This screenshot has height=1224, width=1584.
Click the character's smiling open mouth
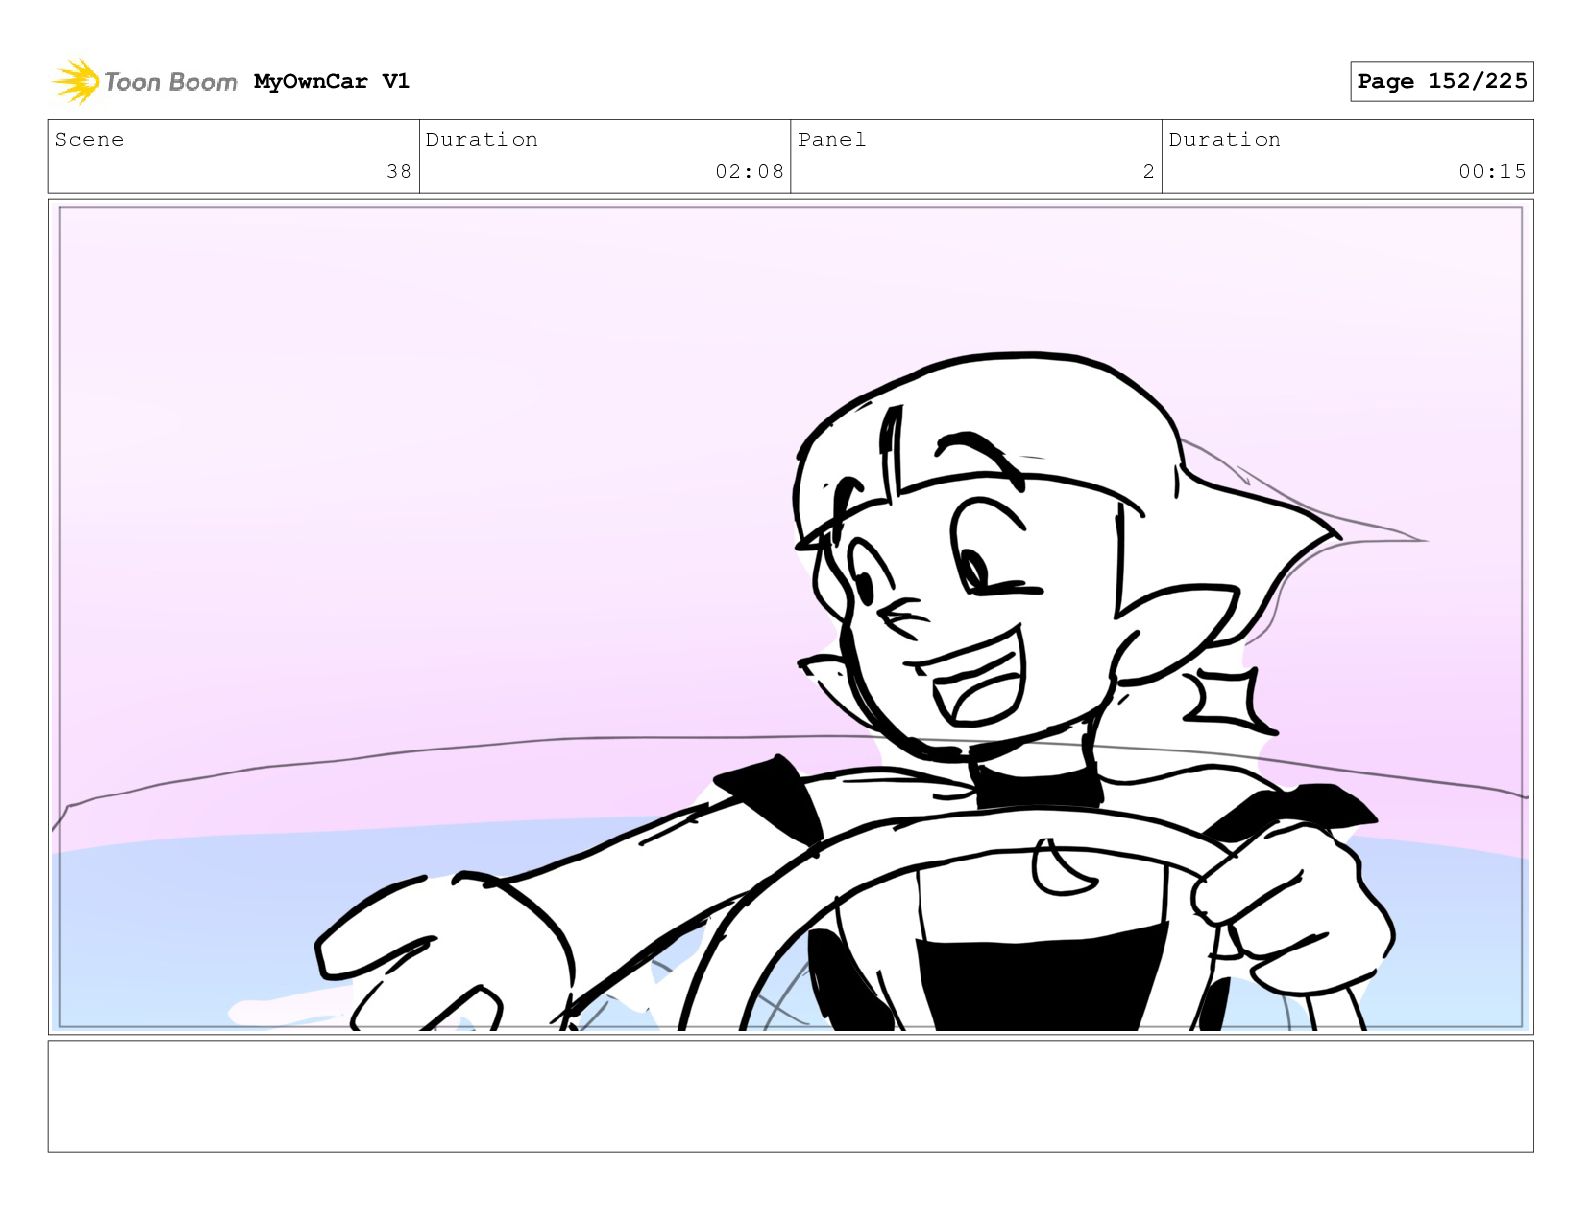975,680
